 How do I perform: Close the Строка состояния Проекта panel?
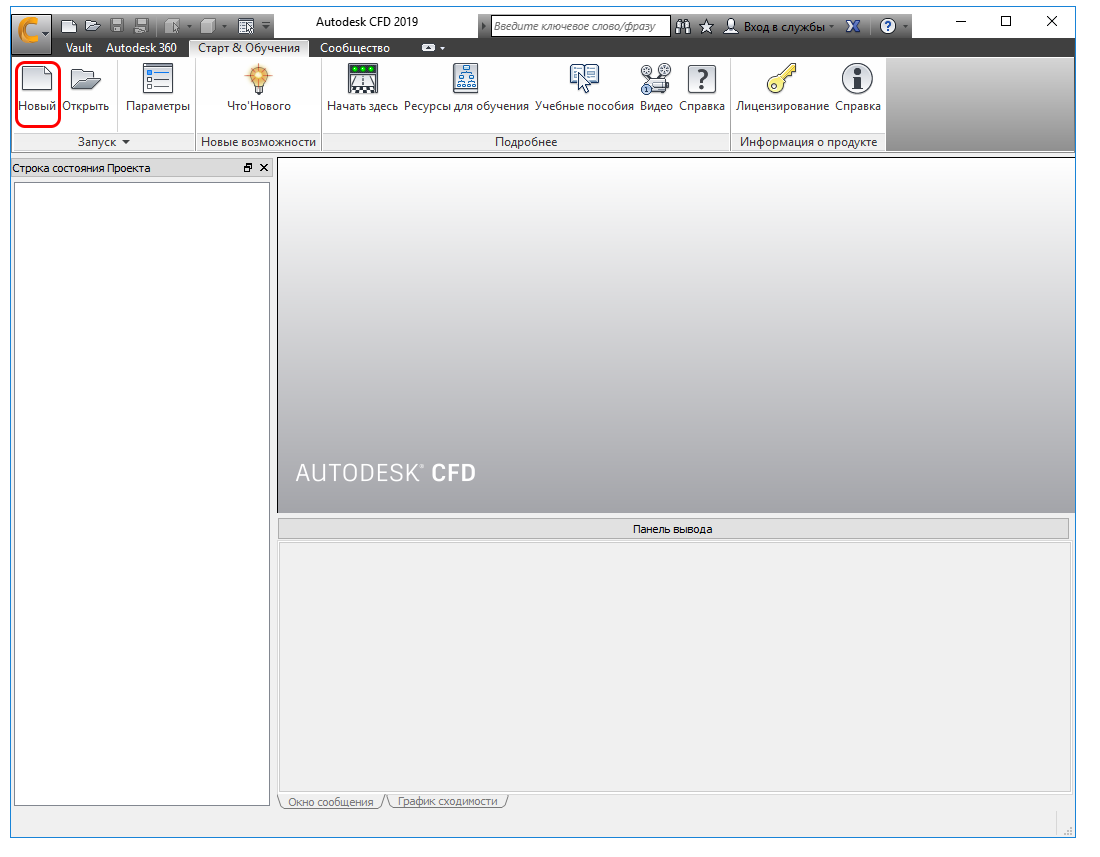pyautogui.click(x=264, y=168)
